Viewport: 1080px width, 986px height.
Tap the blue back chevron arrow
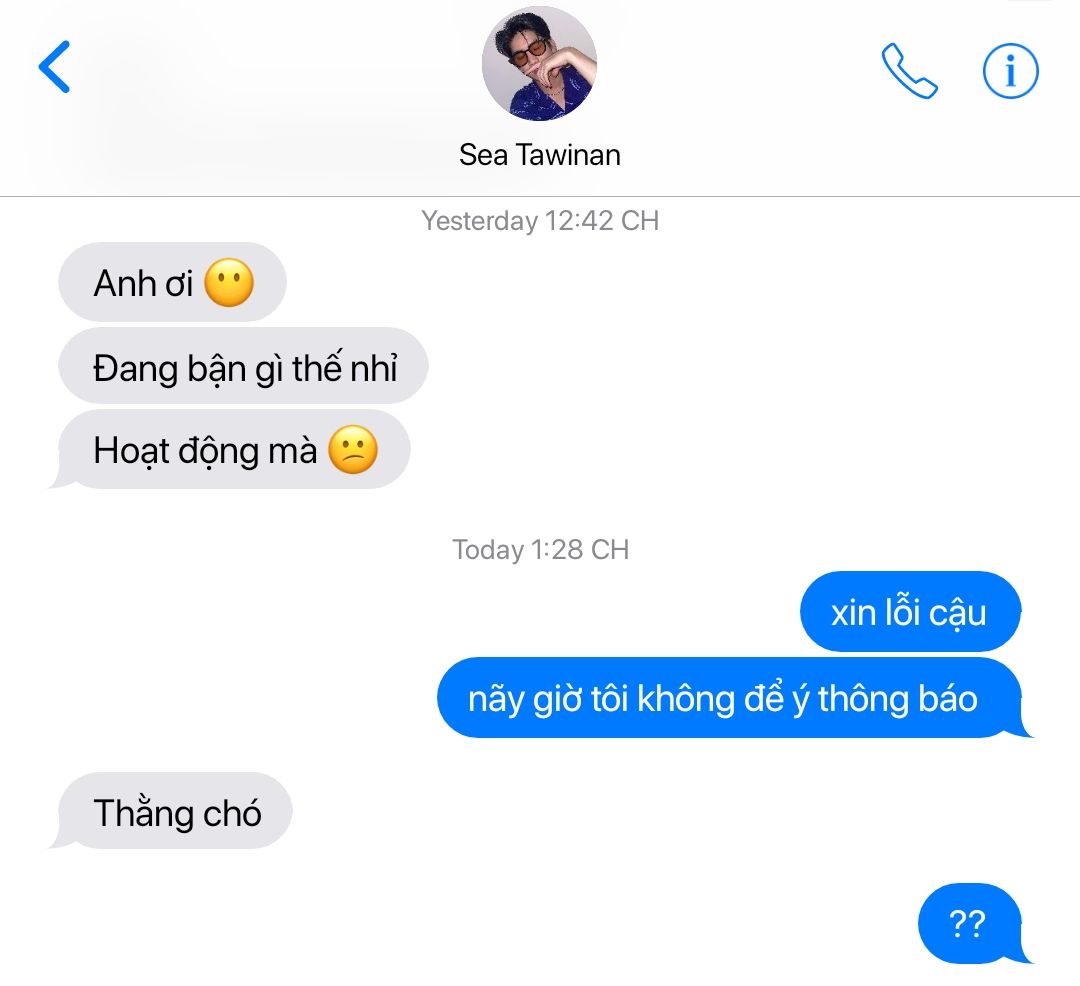(54, 67)
